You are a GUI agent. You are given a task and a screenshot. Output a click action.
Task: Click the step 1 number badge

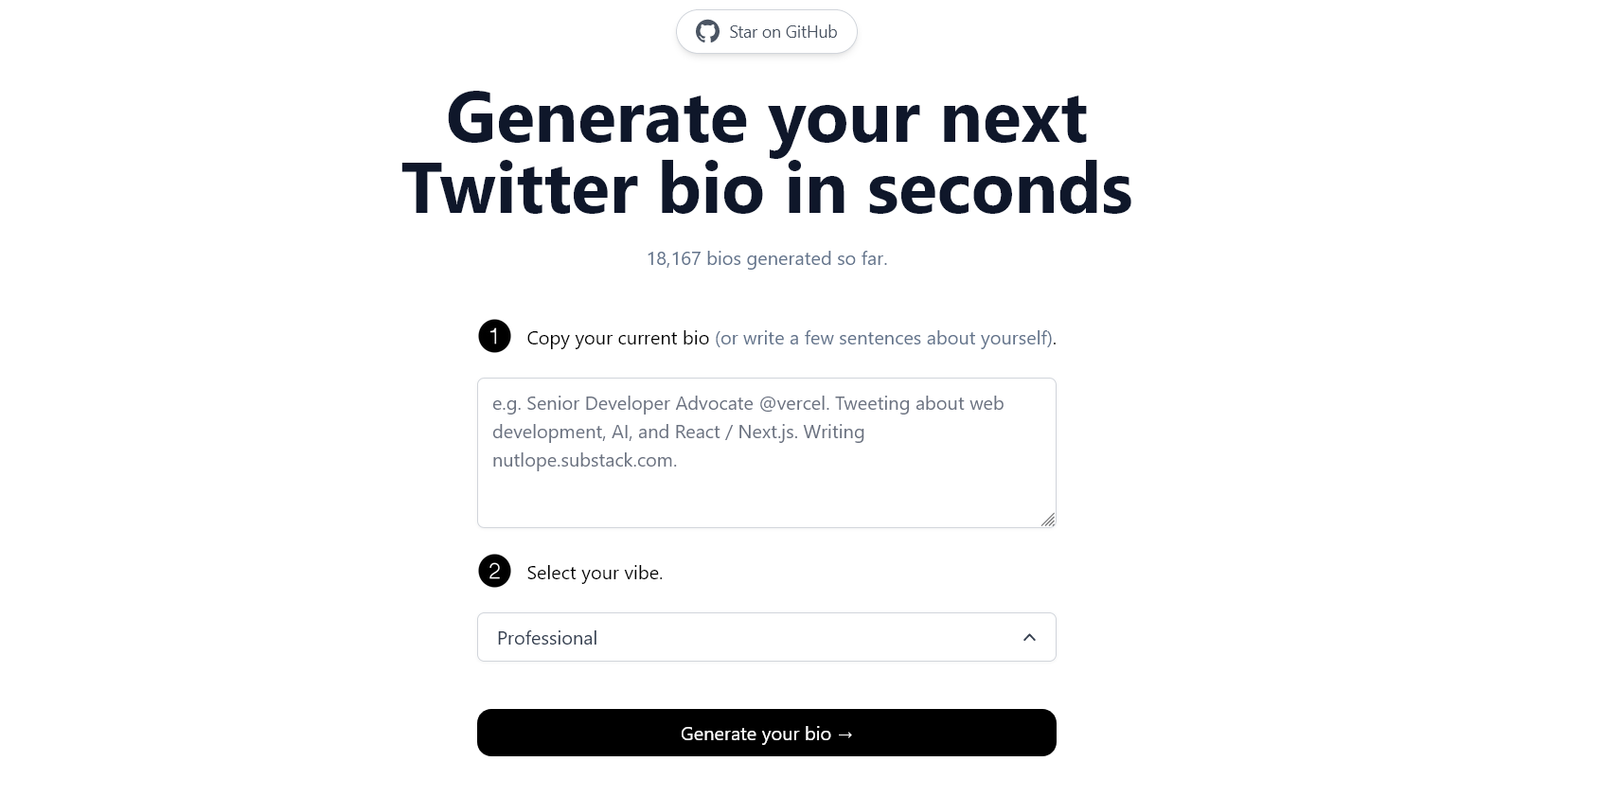pos(494,337)
